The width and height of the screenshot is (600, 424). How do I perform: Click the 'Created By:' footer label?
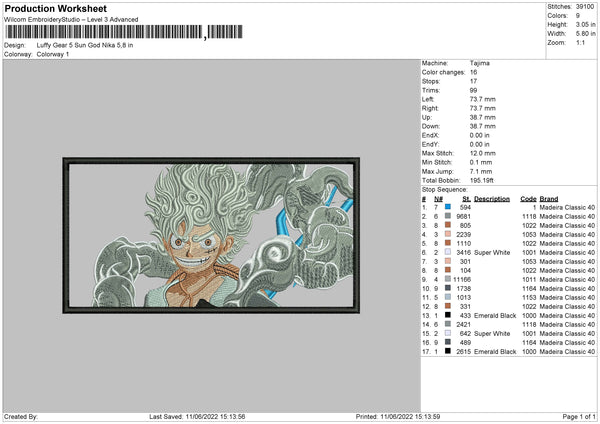(21, 416)
